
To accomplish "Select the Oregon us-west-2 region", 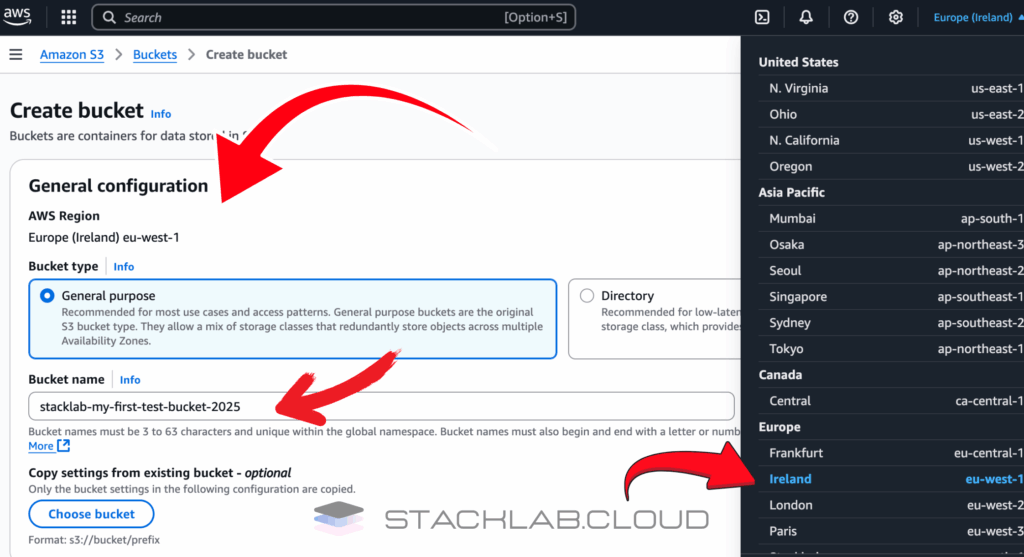I will click(891, 167).
